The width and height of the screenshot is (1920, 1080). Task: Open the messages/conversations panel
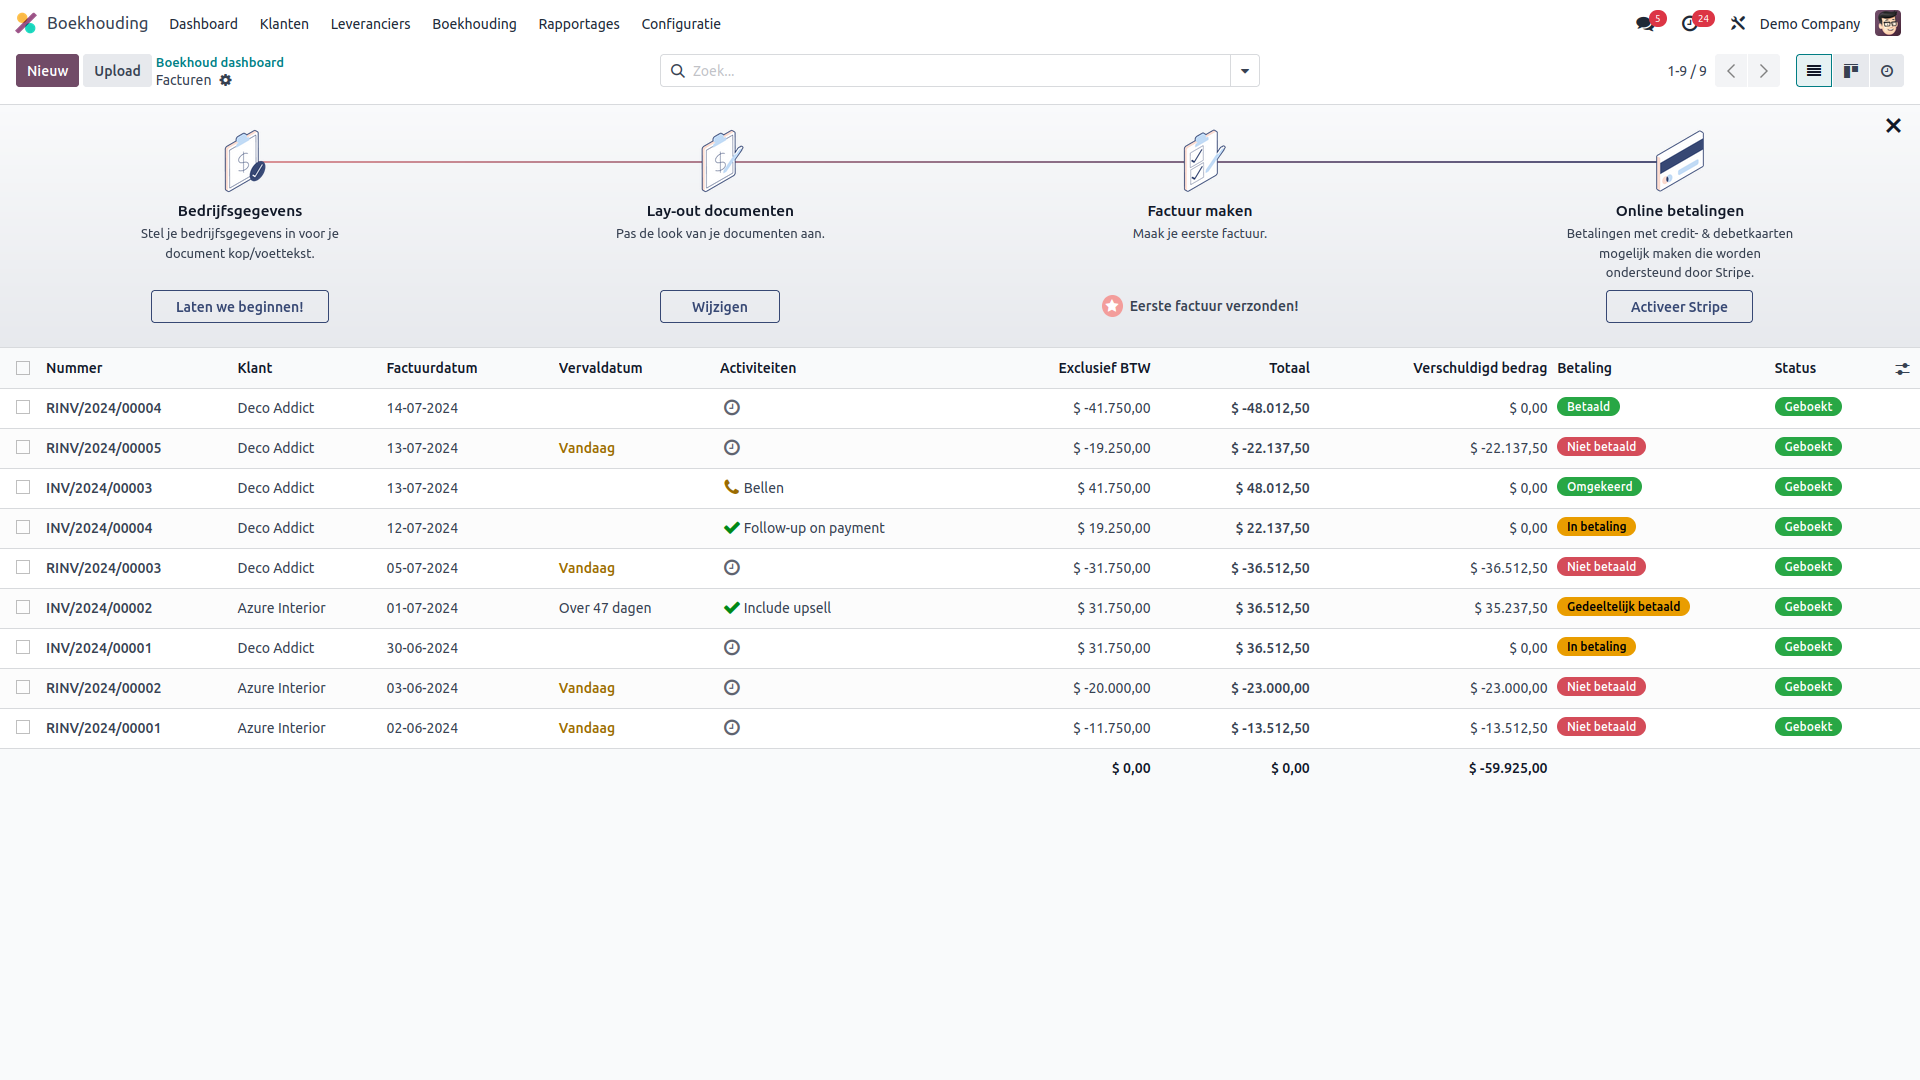click(1645, 22)
